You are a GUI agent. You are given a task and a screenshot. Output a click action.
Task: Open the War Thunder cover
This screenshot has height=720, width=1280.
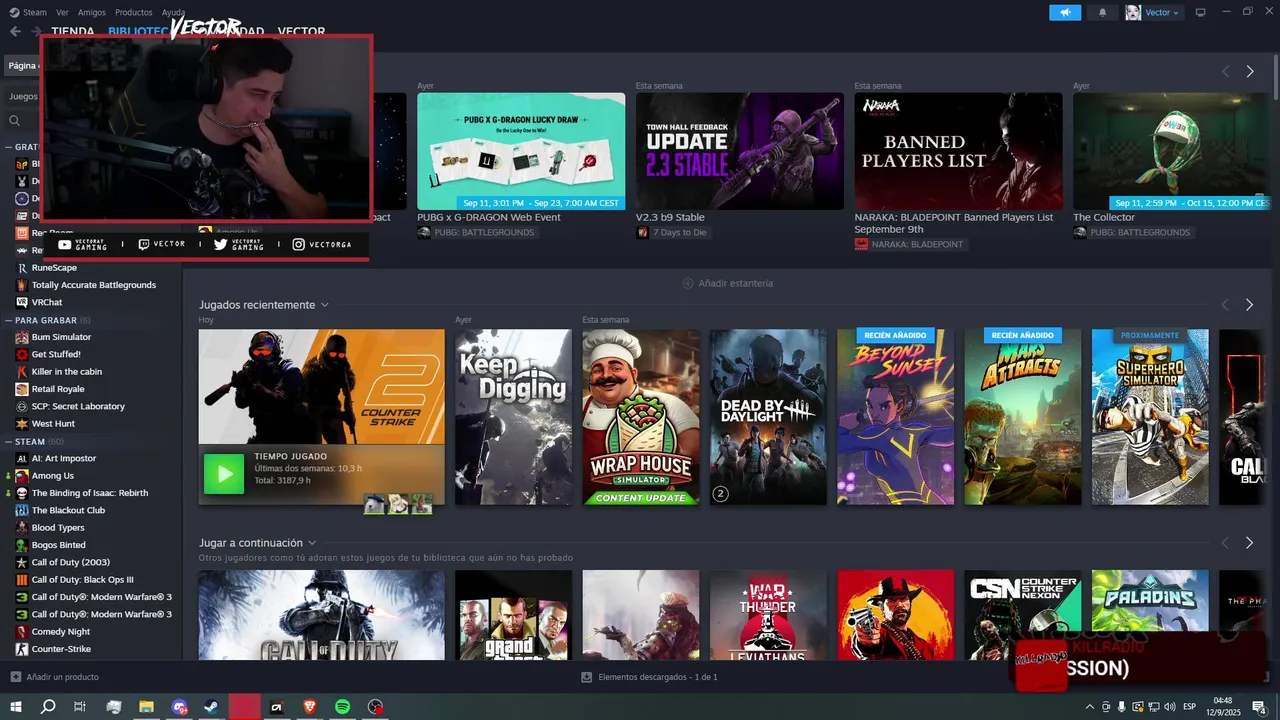tap(768, 615)
